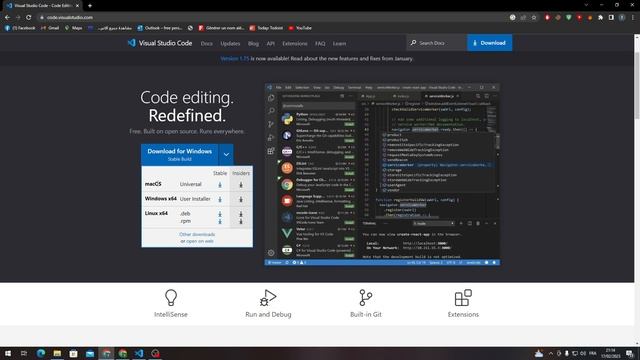Go back with the browser back arrow
Screen dimensions: 640x360
pos(7,18)
